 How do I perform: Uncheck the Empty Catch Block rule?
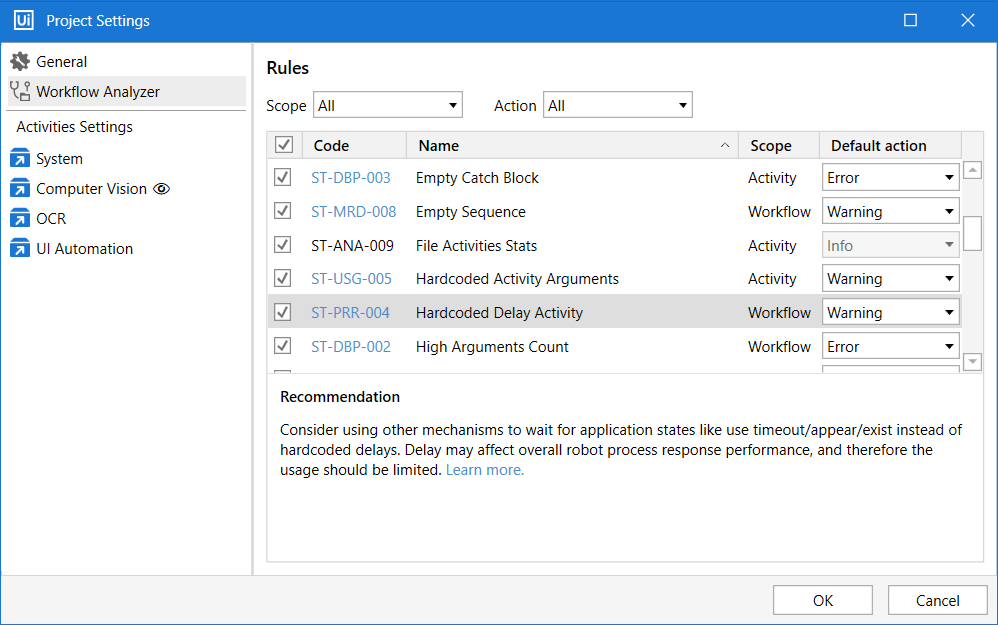click(283, 178)
